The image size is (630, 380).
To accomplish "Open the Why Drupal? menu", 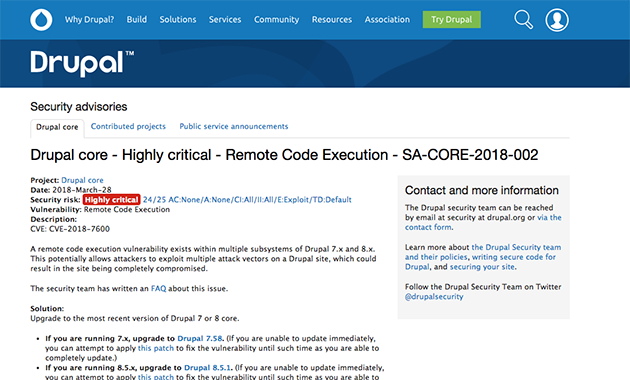I will [89, 19].
